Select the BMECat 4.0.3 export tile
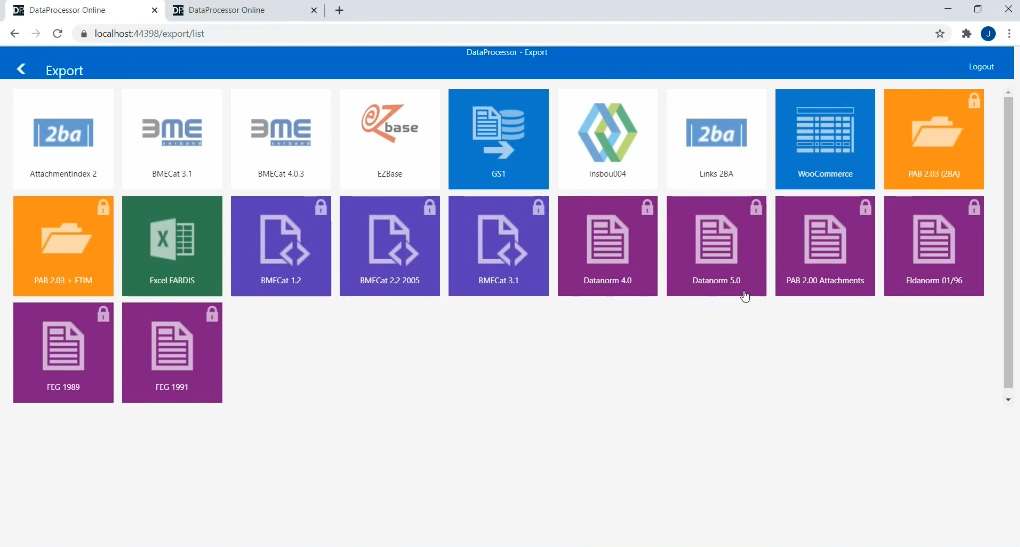The image size is (1020, 547). click(281, 139)
